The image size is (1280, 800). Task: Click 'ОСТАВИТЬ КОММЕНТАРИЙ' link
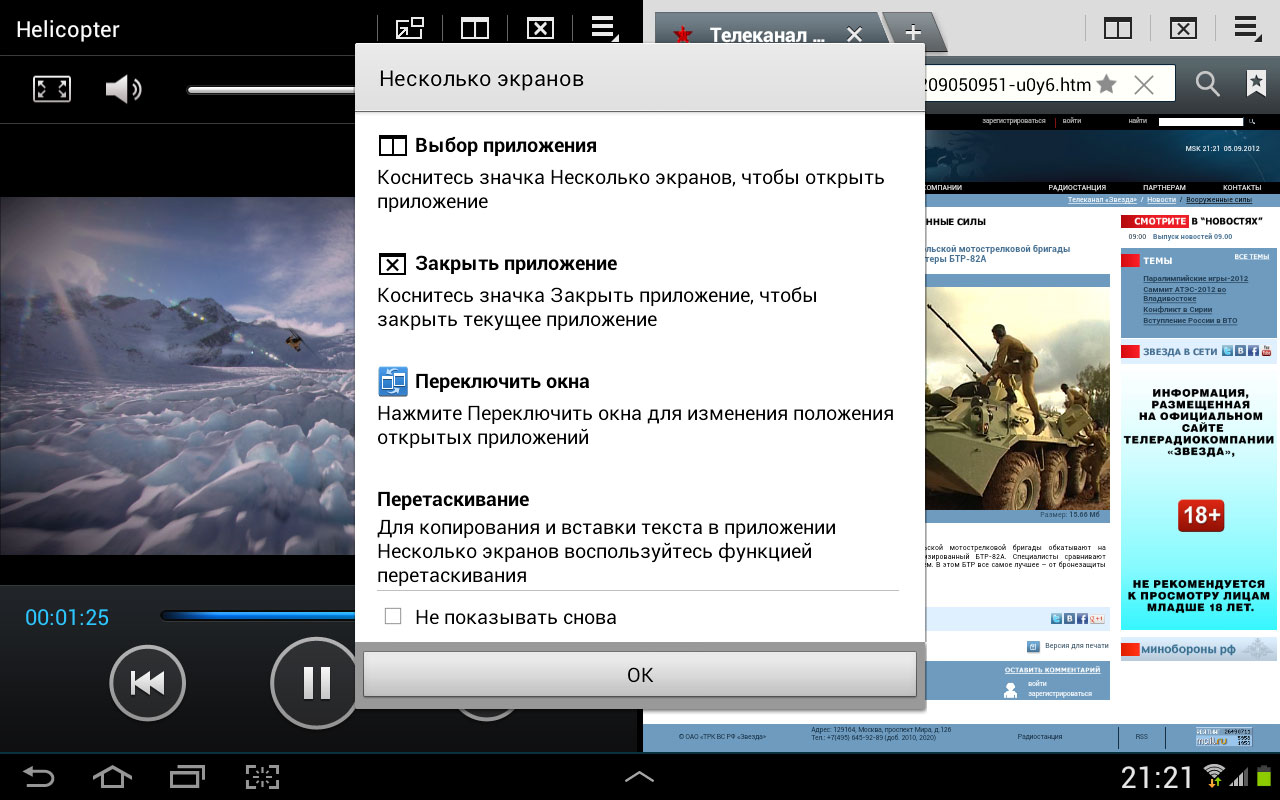tap(1052, 669)
